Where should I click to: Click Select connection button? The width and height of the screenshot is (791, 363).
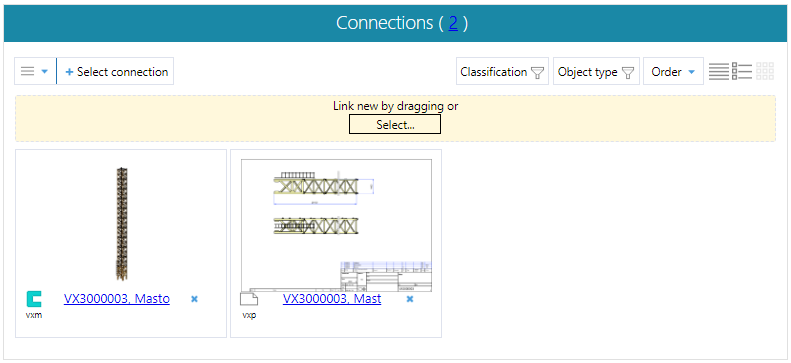pos(116,72)
